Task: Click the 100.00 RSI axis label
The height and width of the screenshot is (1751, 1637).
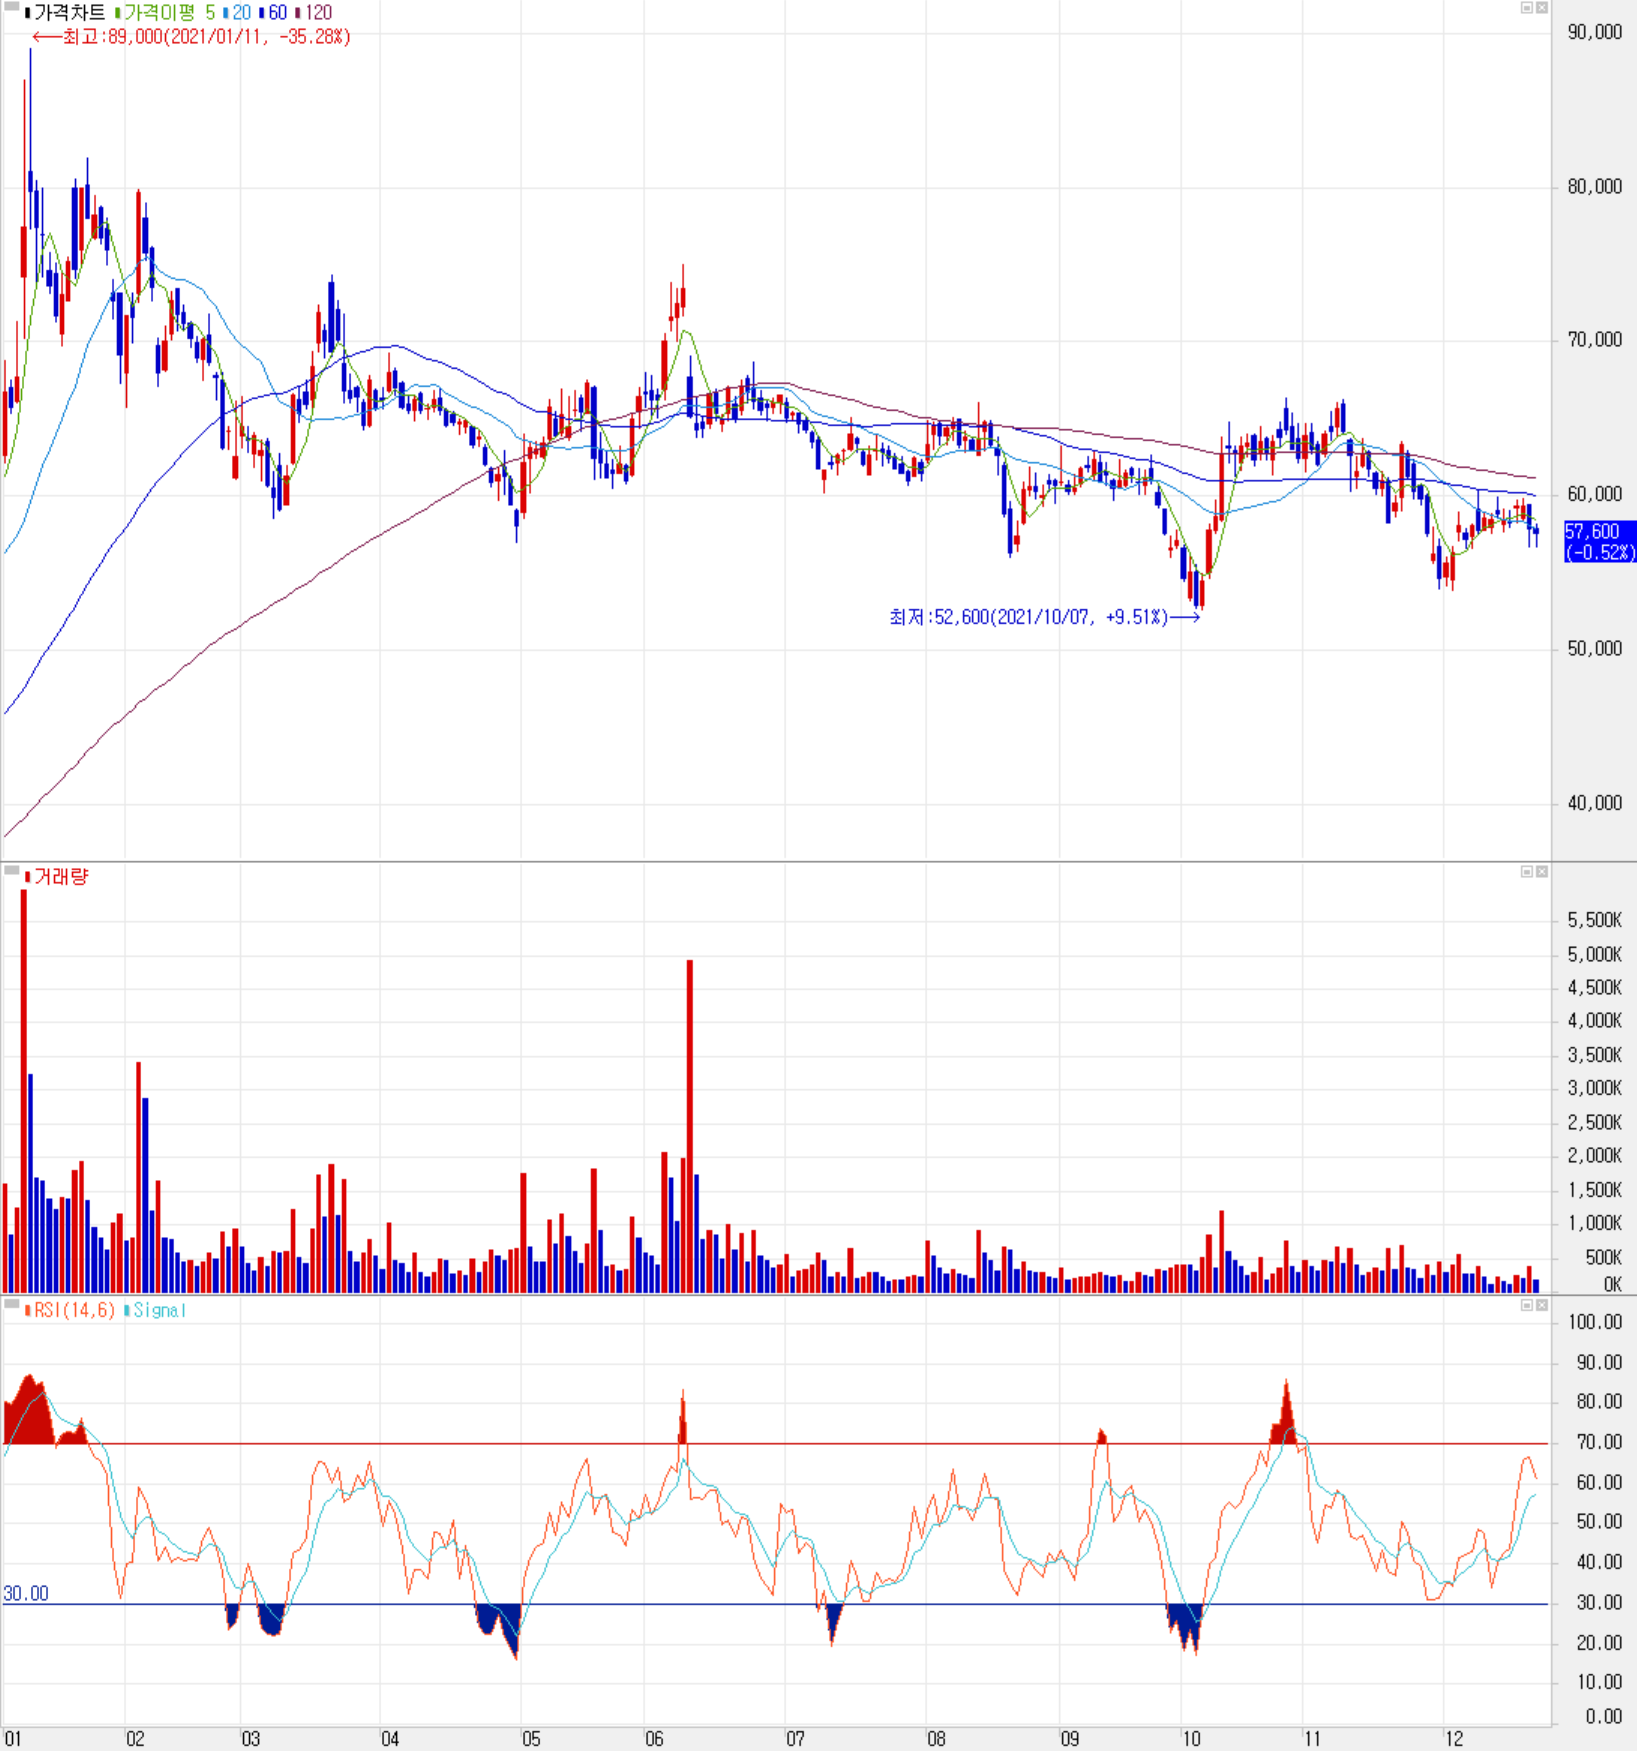Action: 1595,1322
